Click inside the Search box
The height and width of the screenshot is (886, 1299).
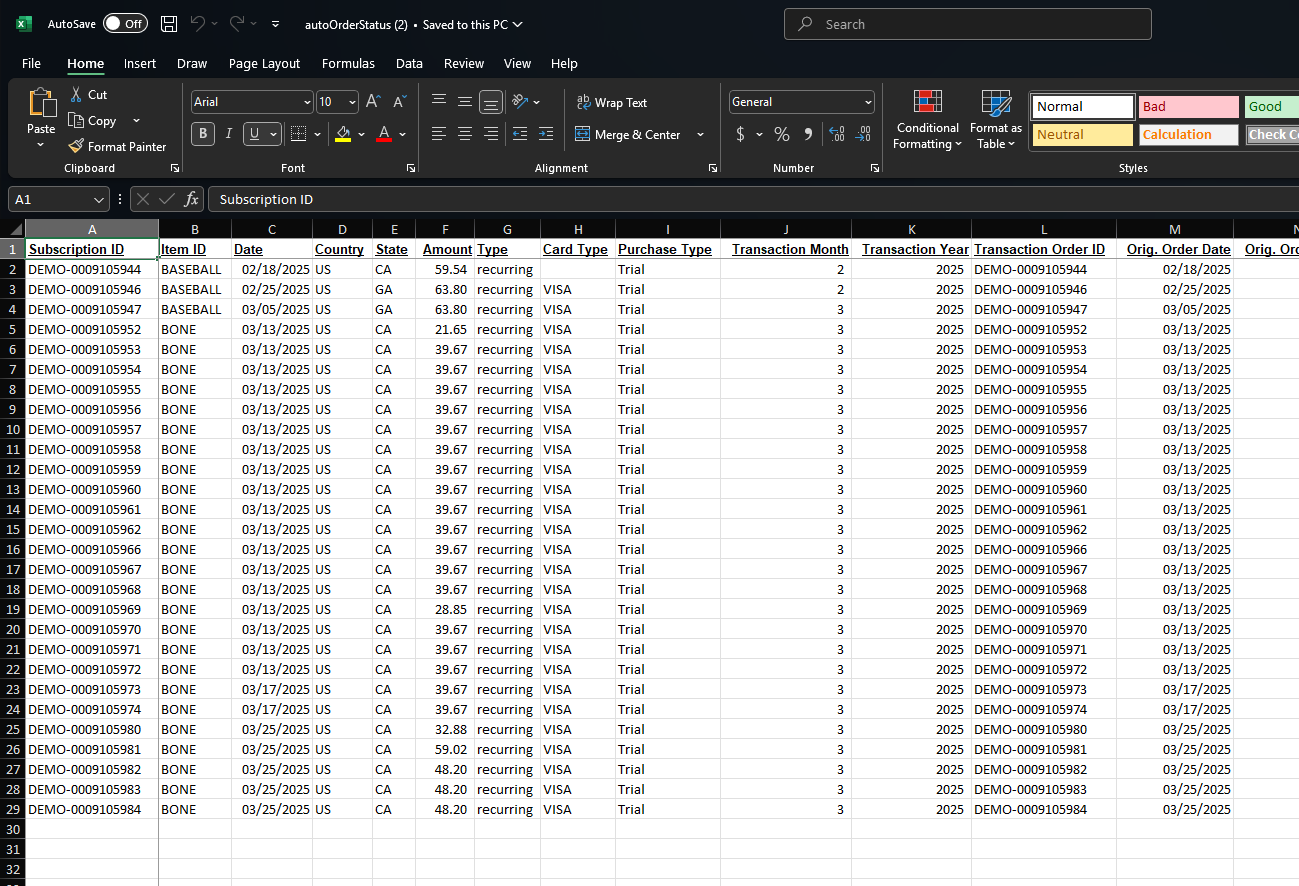(x=968, y=24)
